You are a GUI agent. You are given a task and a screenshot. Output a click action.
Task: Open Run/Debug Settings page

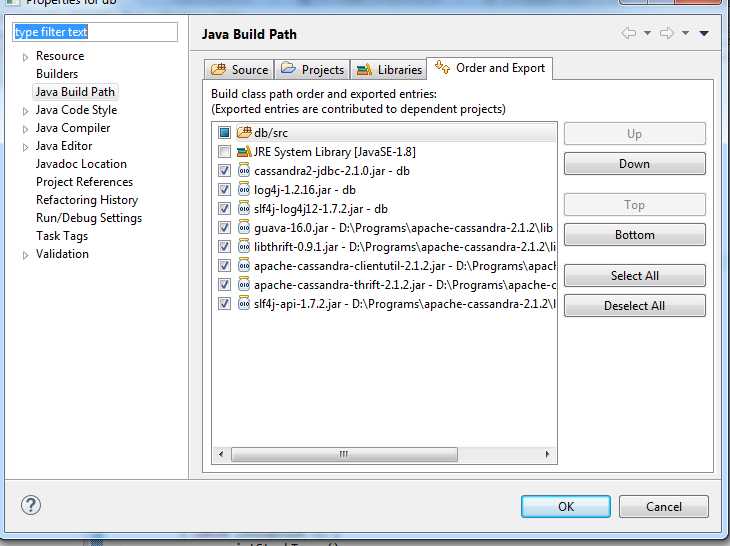pos(89,218)
